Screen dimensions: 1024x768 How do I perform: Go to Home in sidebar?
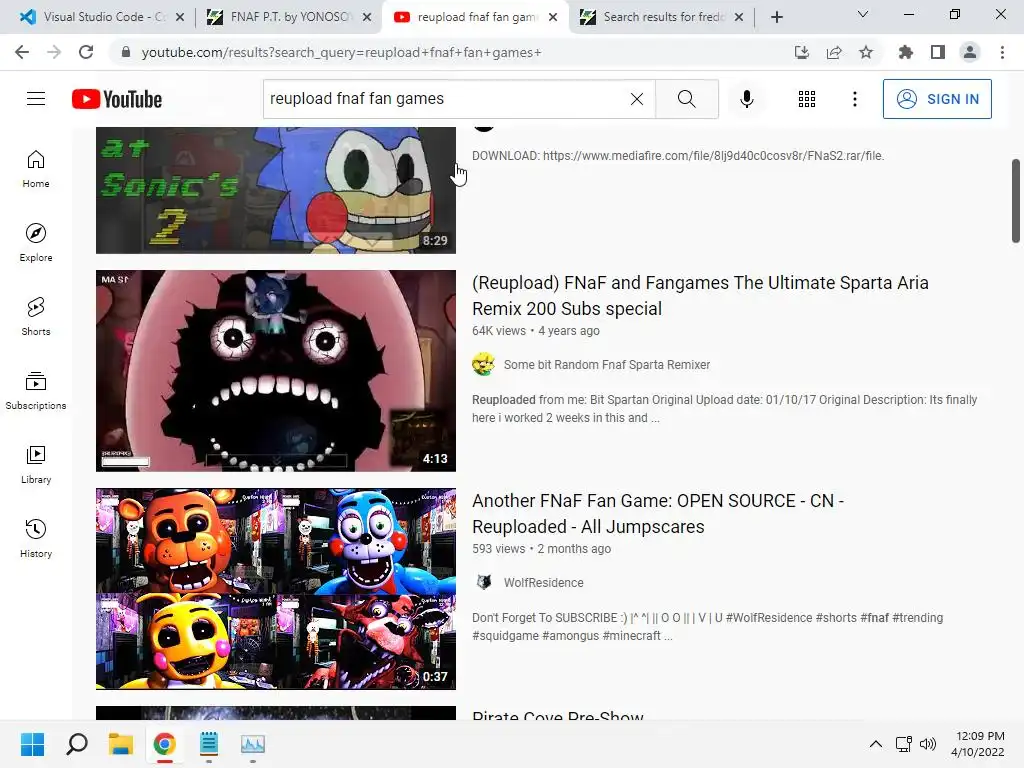36,169
